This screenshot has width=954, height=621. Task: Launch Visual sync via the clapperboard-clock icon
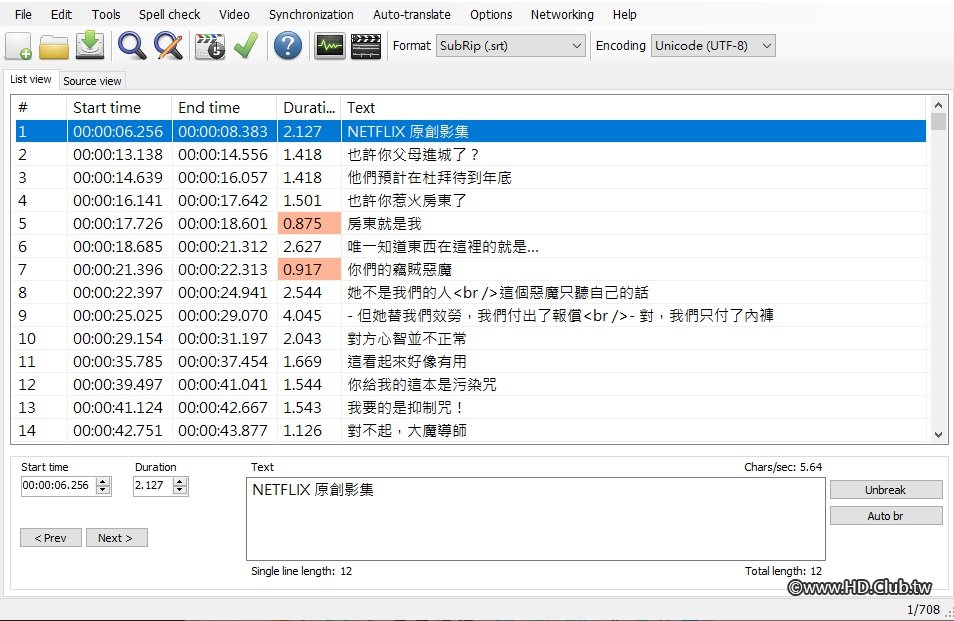click(x=210, y=46)
